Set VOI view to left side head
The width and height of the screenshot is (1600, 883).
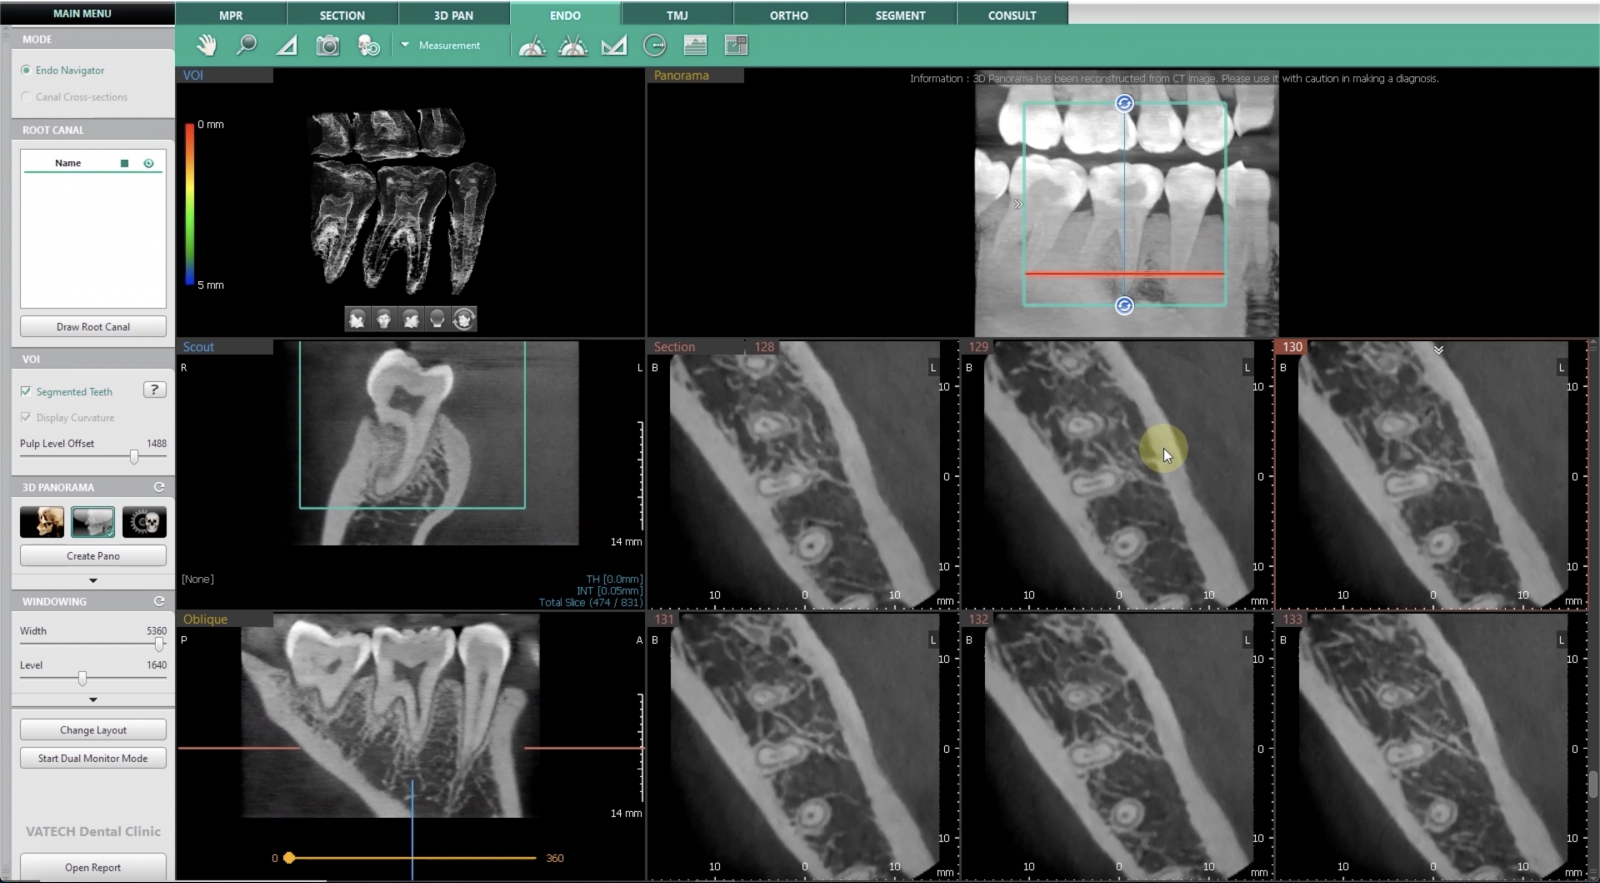point(410,319)
